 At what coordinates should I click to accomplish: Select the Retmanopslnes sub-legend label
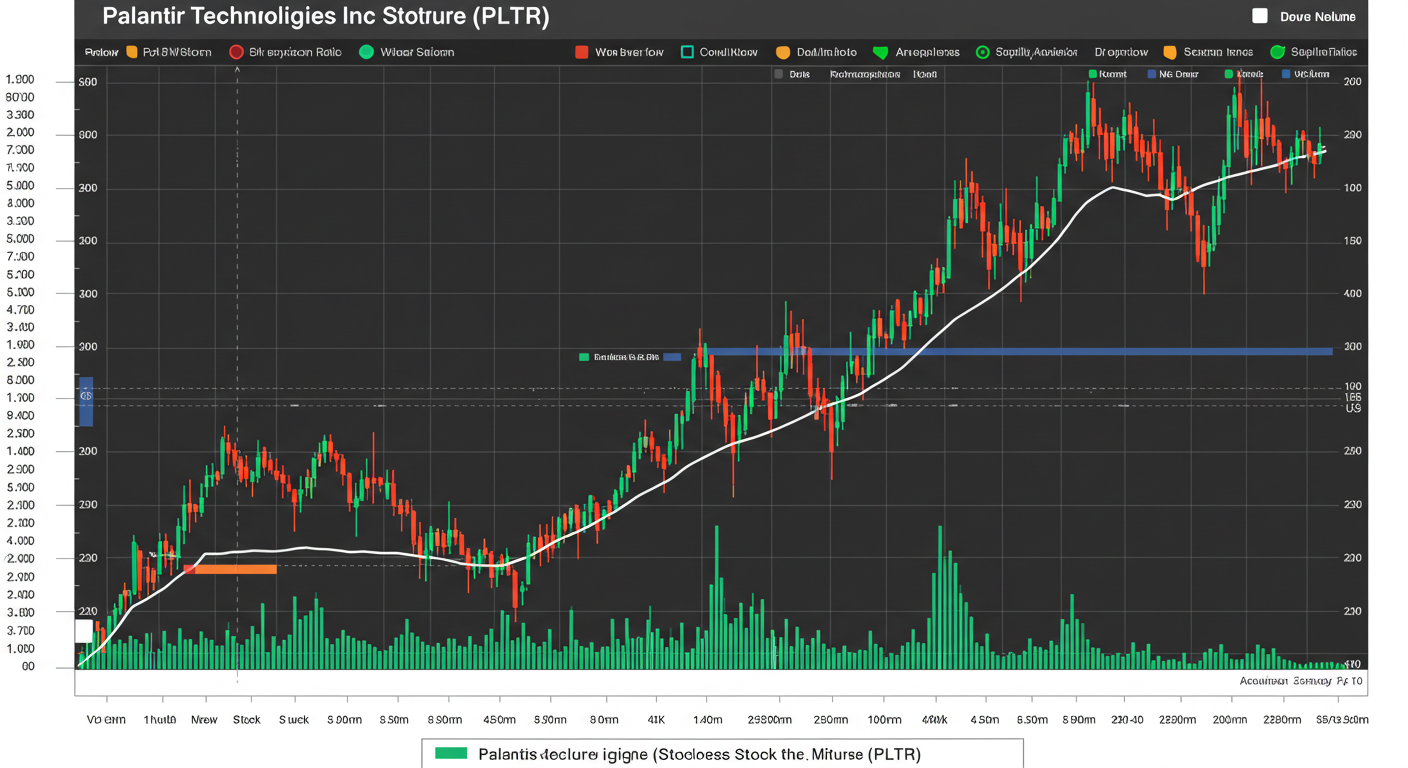pyautogui.click(x=865, y=74)
